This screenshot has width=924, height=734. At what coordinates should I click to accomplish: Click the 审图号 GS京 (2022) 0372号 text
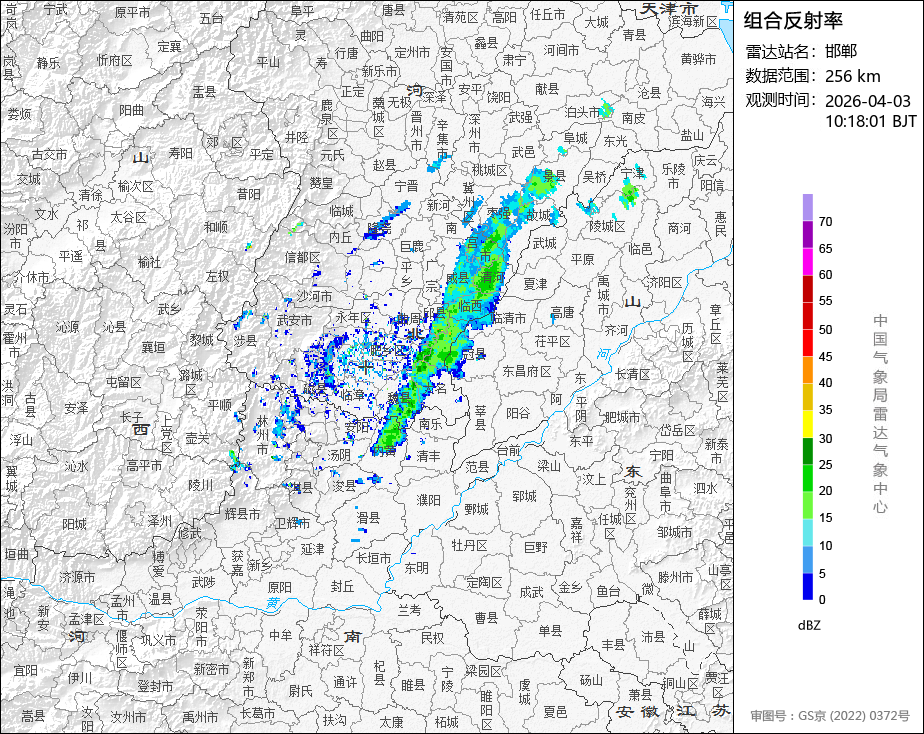click(x=830, y=716)
